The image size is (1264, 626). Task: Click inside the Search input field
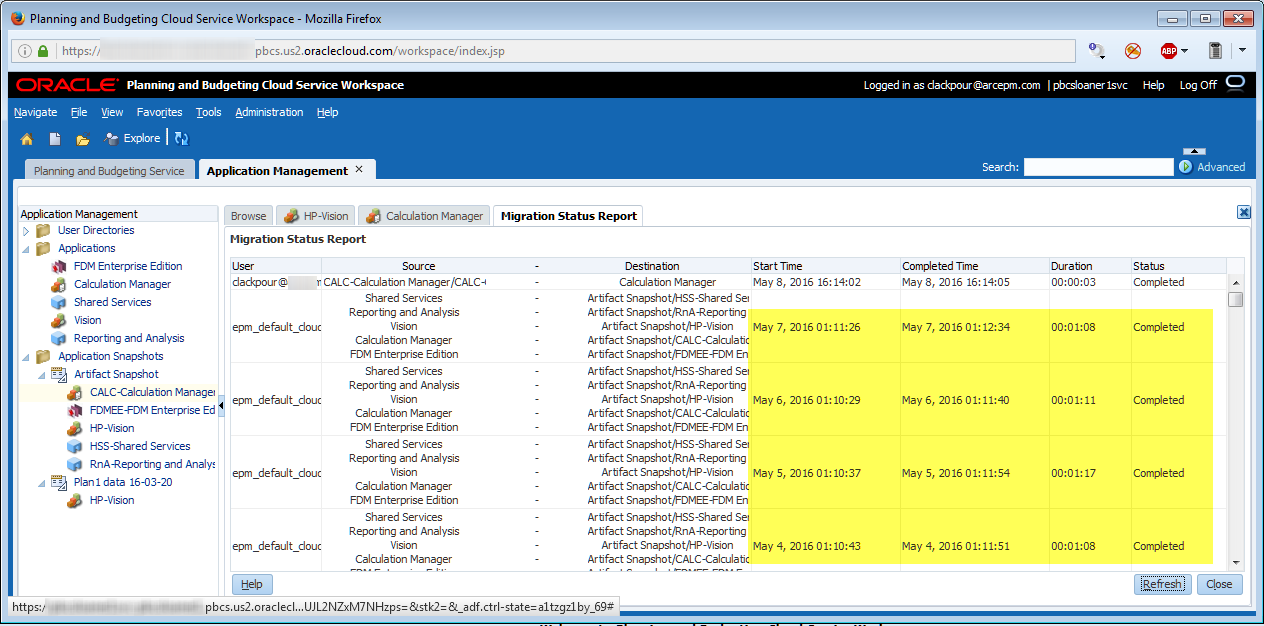tap(1098, 167)
